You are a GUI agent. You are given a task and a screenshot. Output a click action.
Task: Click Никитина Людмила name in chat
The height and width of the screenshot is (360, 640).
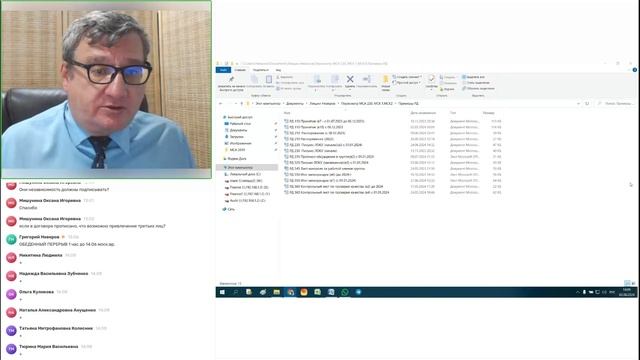(x=40, y=256)
